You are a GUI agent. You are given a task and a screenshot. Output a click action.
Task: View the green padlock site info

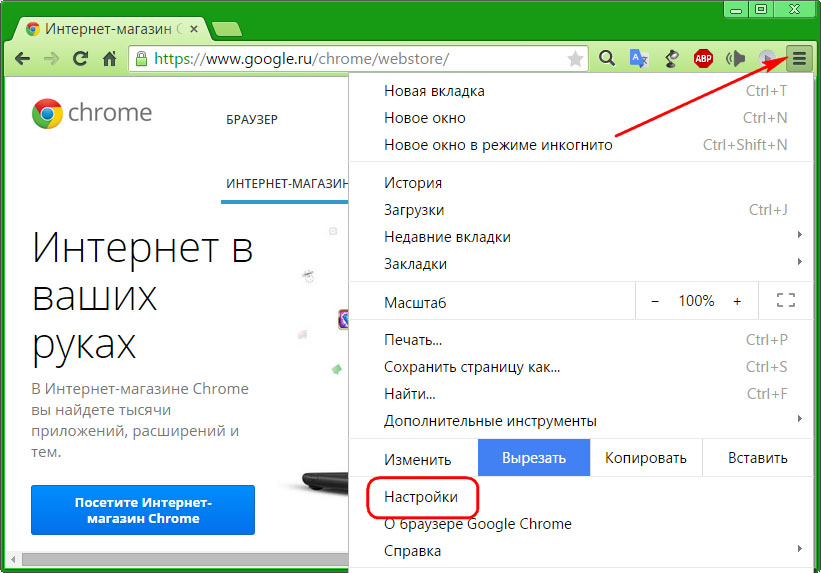click(x=141, y=59)
